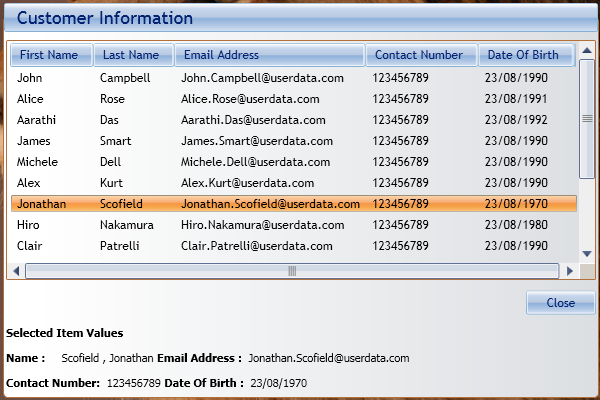The height and width of the screenshot is (400, 600).
Task: Click selected email value below the grid
Action: 329,358
